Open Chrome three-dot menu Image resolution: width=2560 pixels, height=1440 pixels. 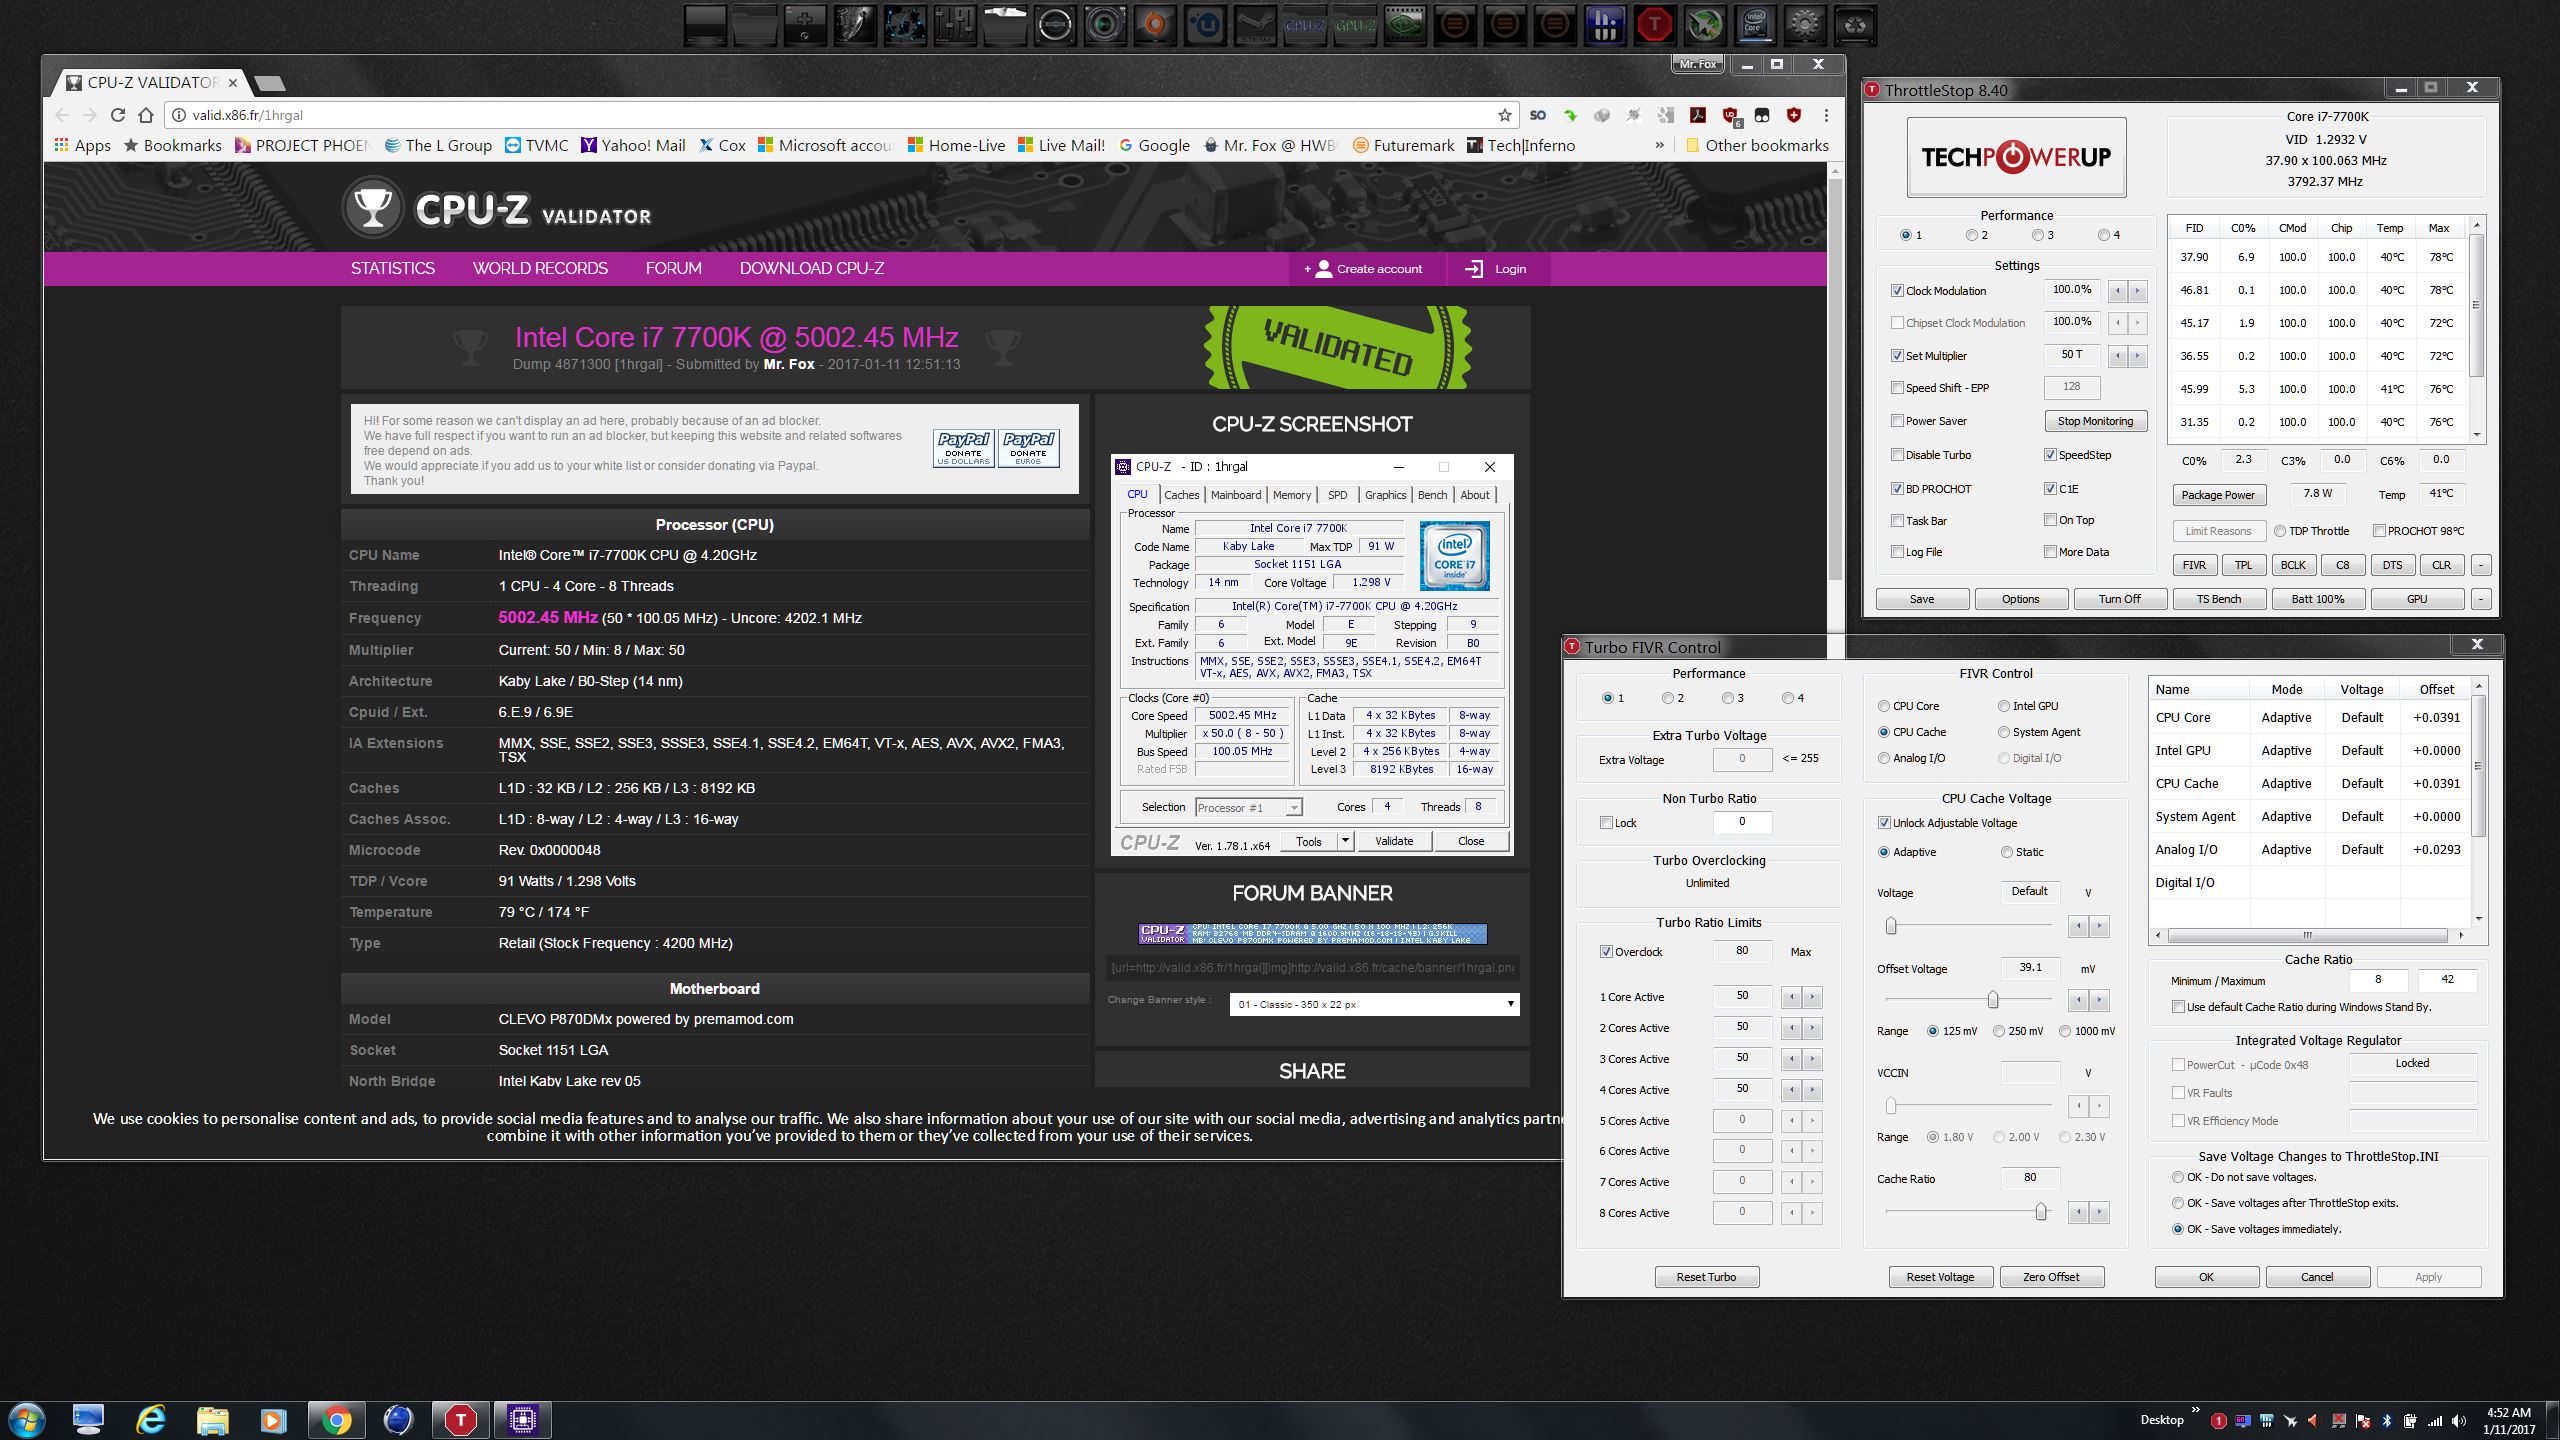(1826, 115)
